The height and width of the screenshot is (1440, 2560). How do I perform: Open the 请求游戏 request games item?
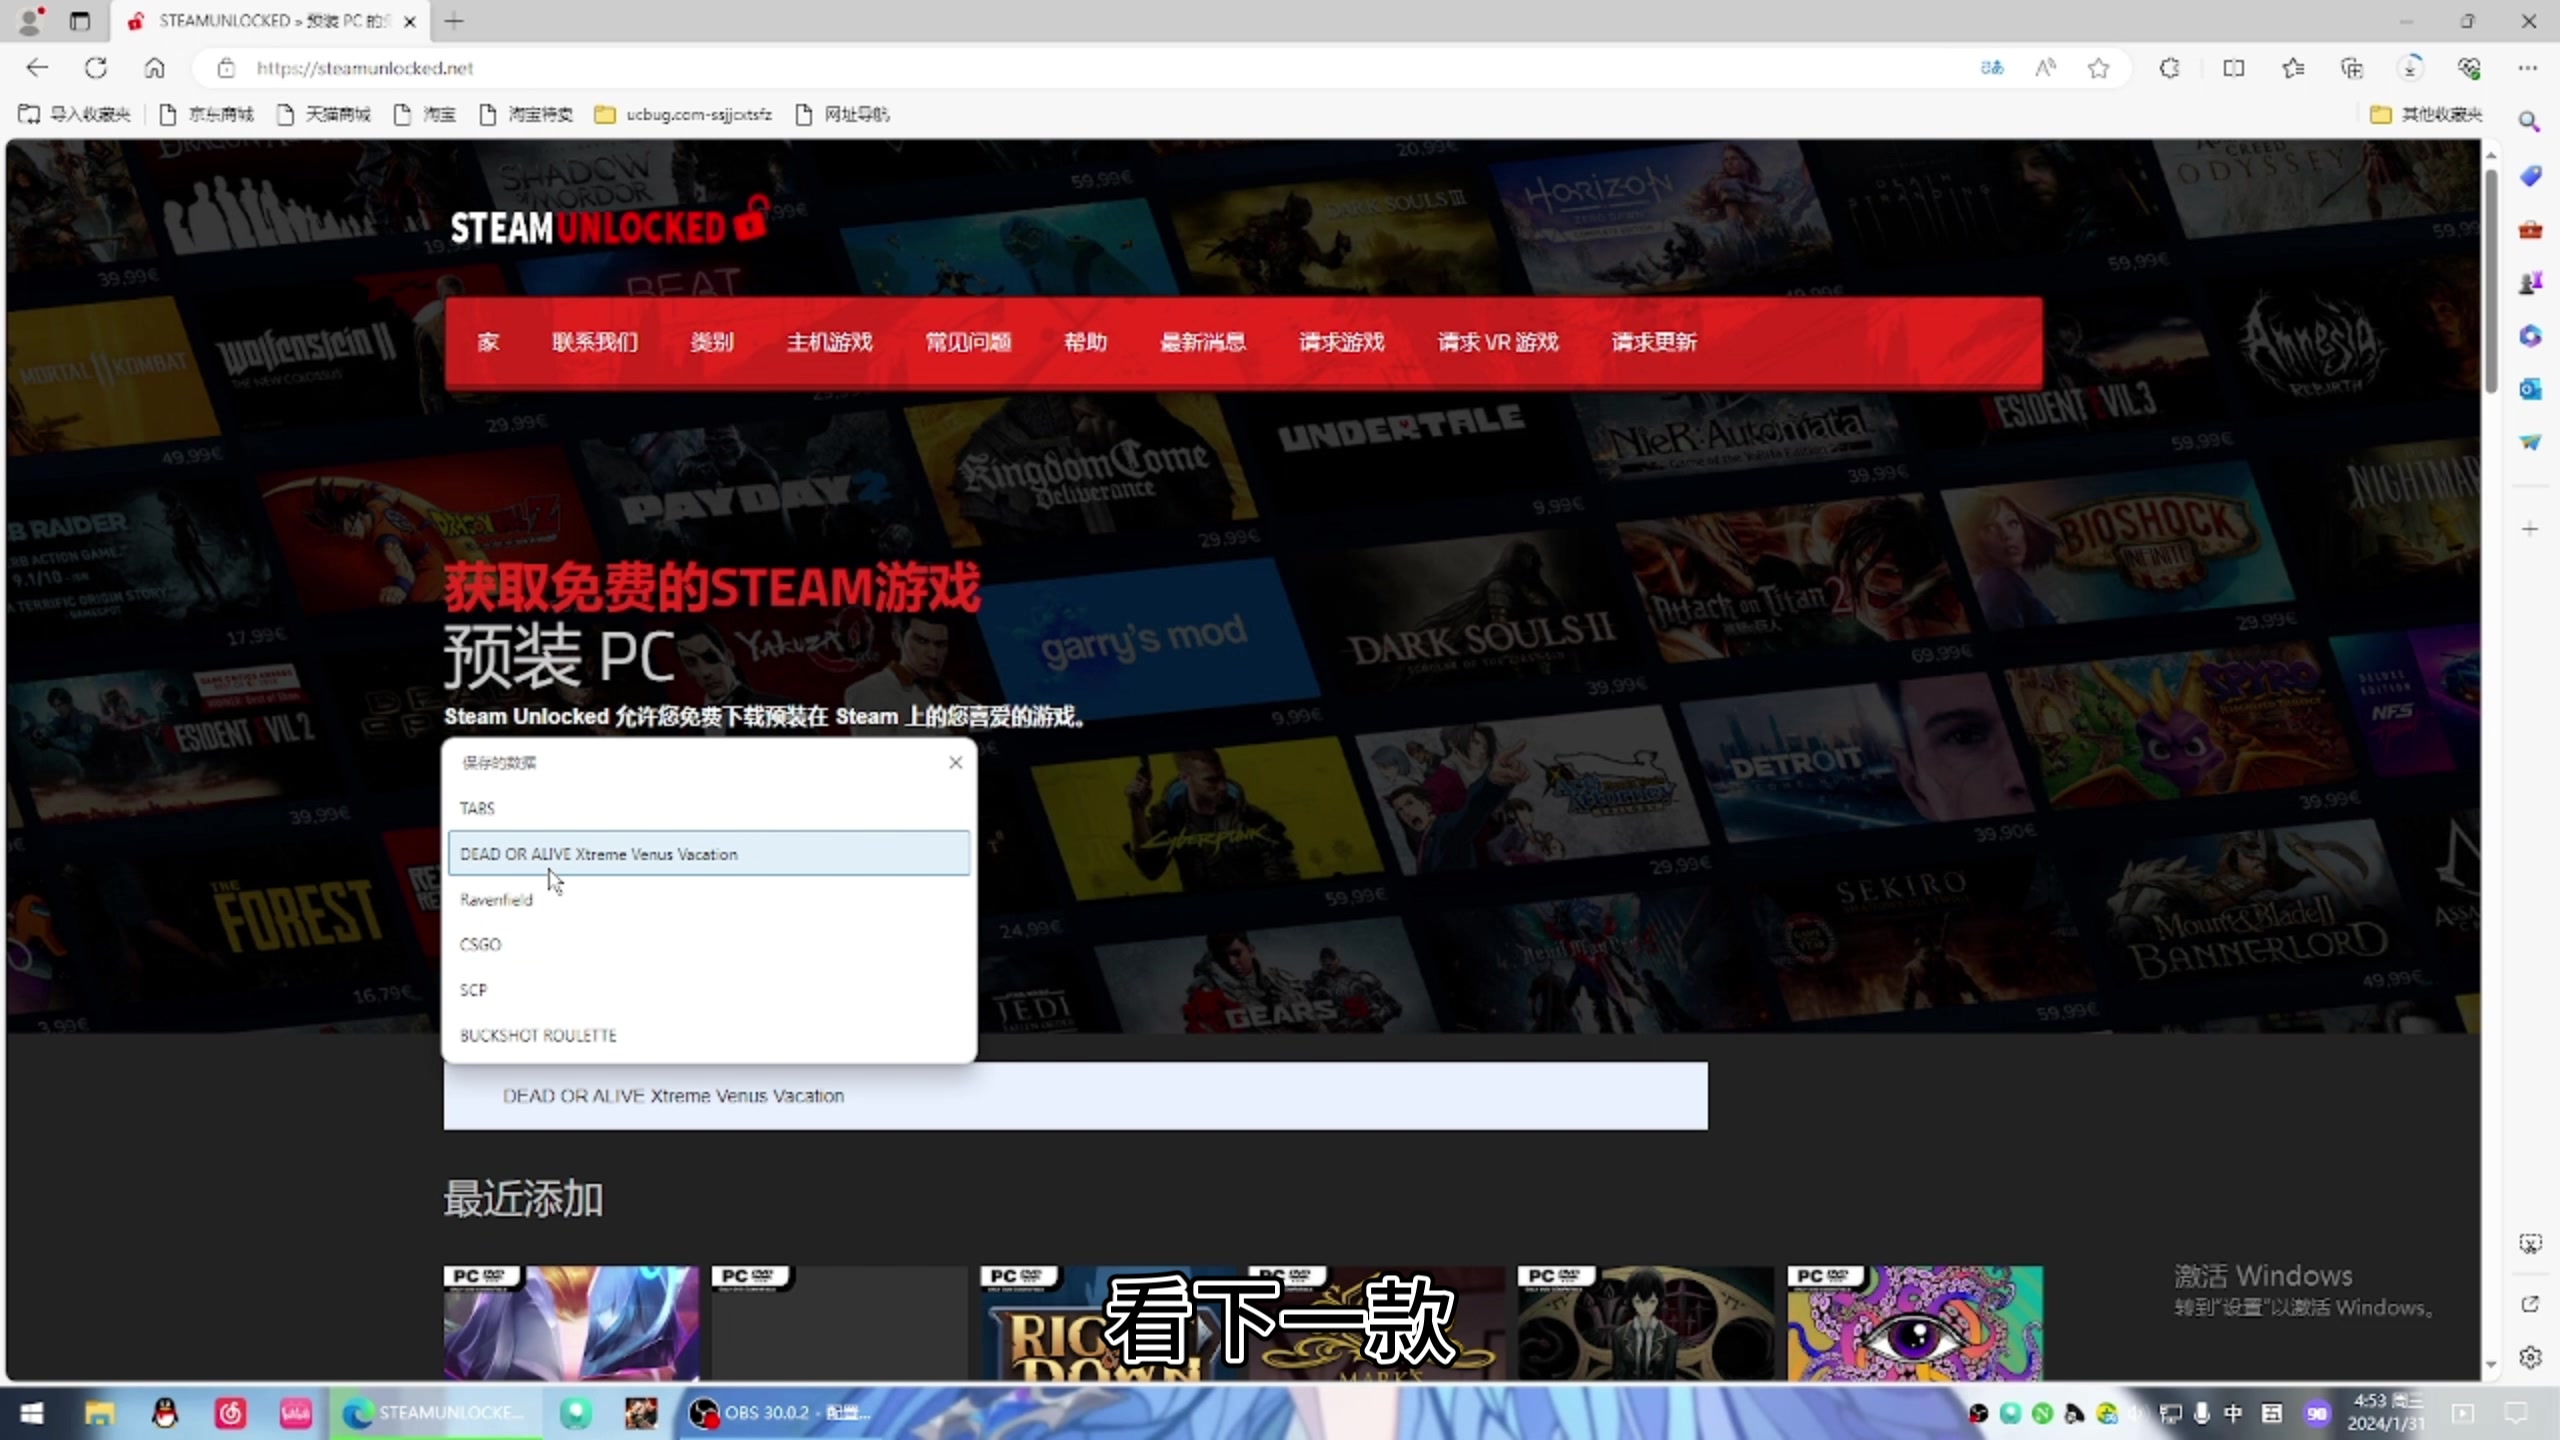pyautogui.click(x=1342, y=343)
